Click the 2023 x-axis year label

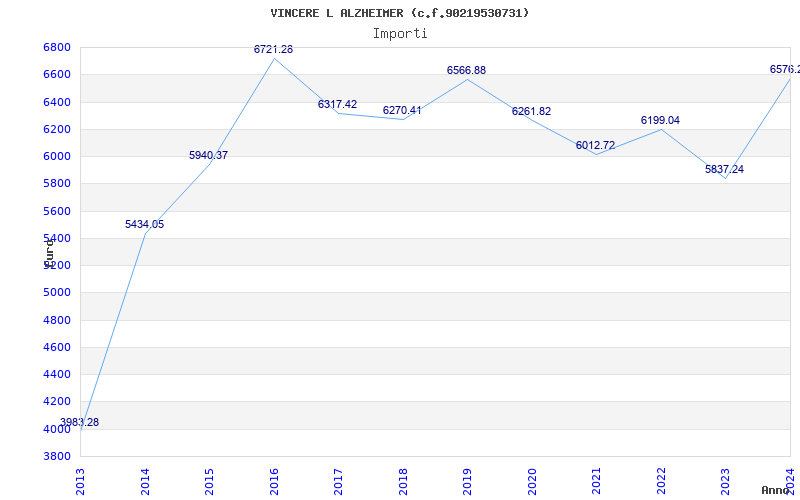[726, 482]
